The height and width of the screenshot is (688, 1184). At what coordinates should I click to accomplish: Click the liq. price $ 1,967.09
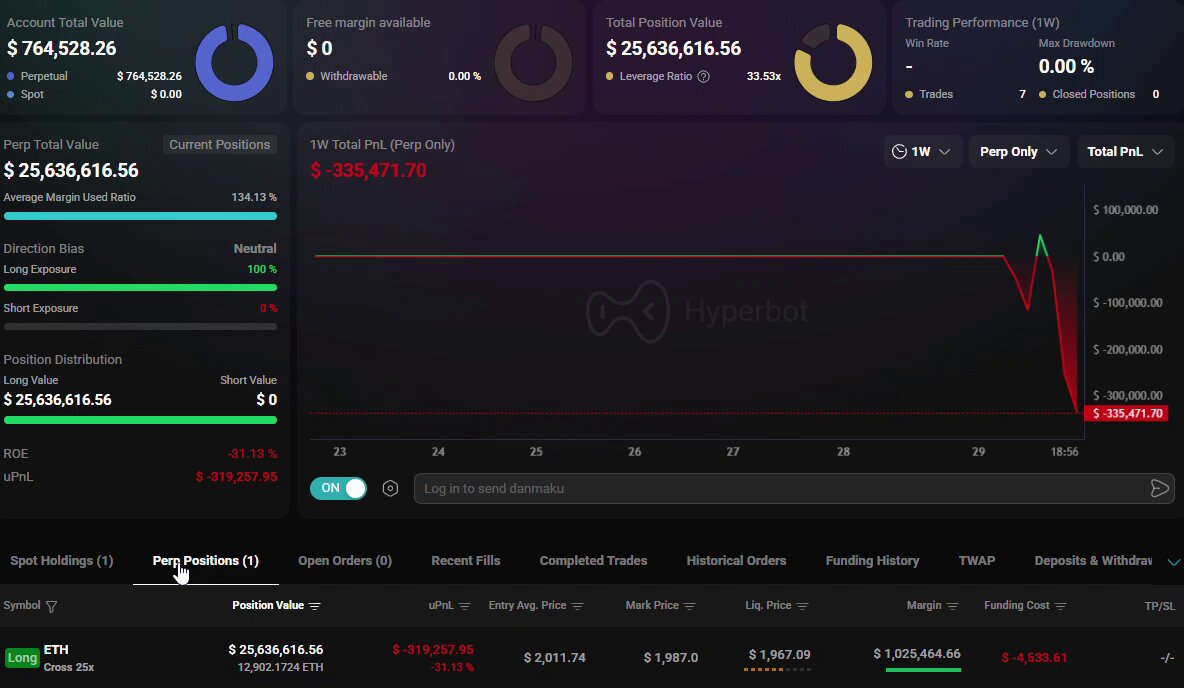[x=779, y=654]
